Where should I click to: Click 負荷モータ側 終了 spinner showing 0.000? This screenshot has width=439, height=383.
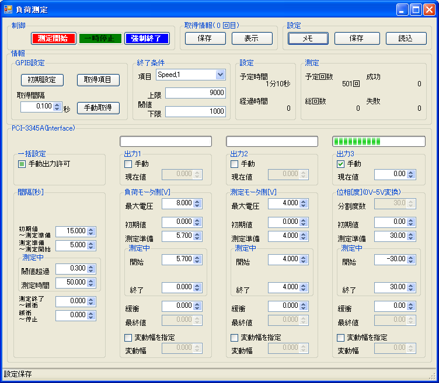tap(182, 287)
